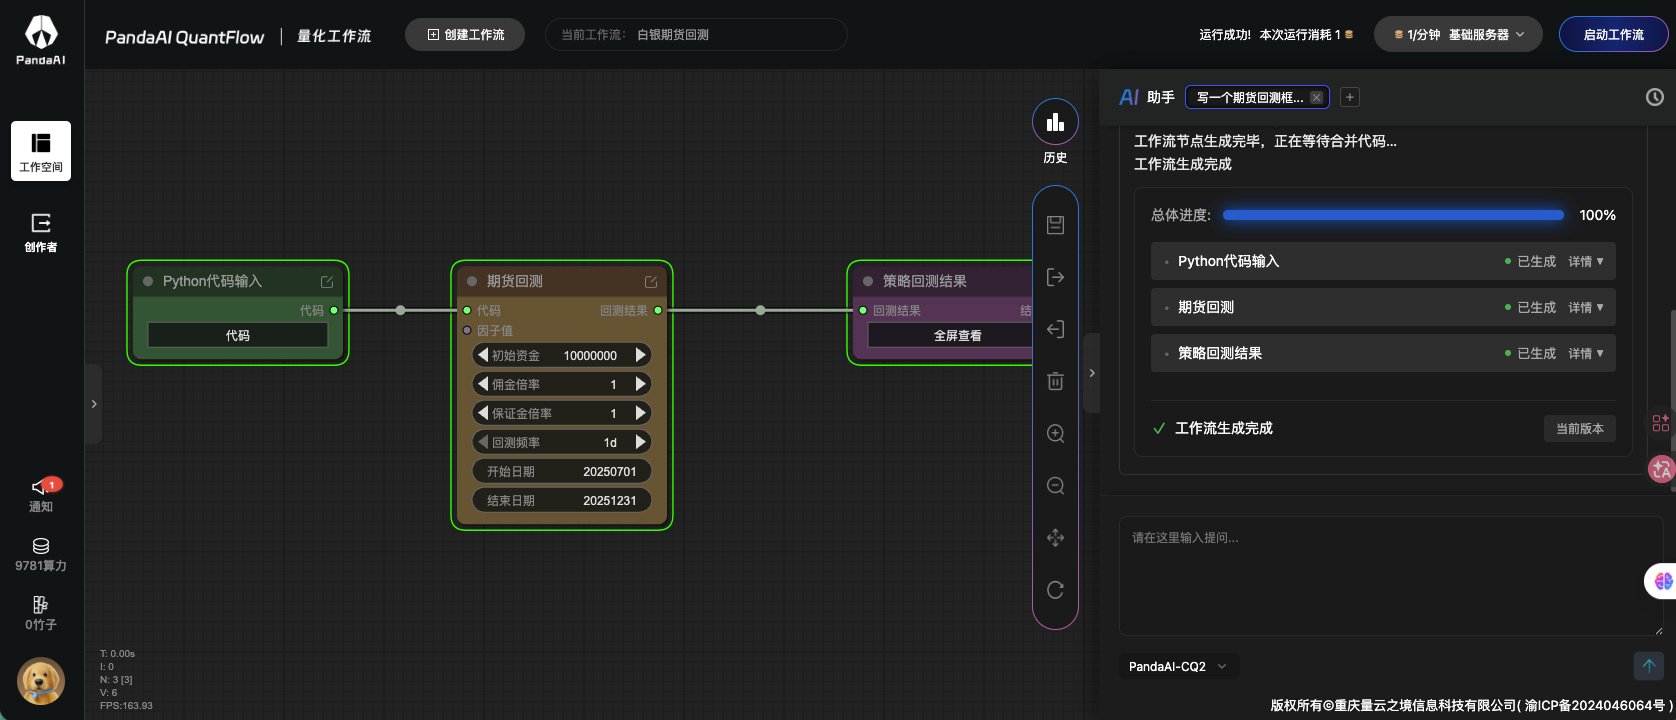Open the 工作空间 workspace in the sidebar
Image resolution: width=1676 pixels, height=720 pixels.
coord(41,151)
